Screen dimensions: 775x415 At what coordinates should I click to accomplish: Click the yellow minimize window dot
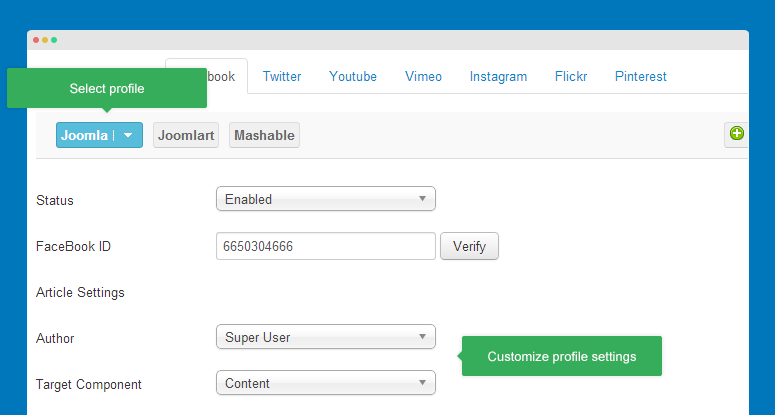click(x=45, y=40)
